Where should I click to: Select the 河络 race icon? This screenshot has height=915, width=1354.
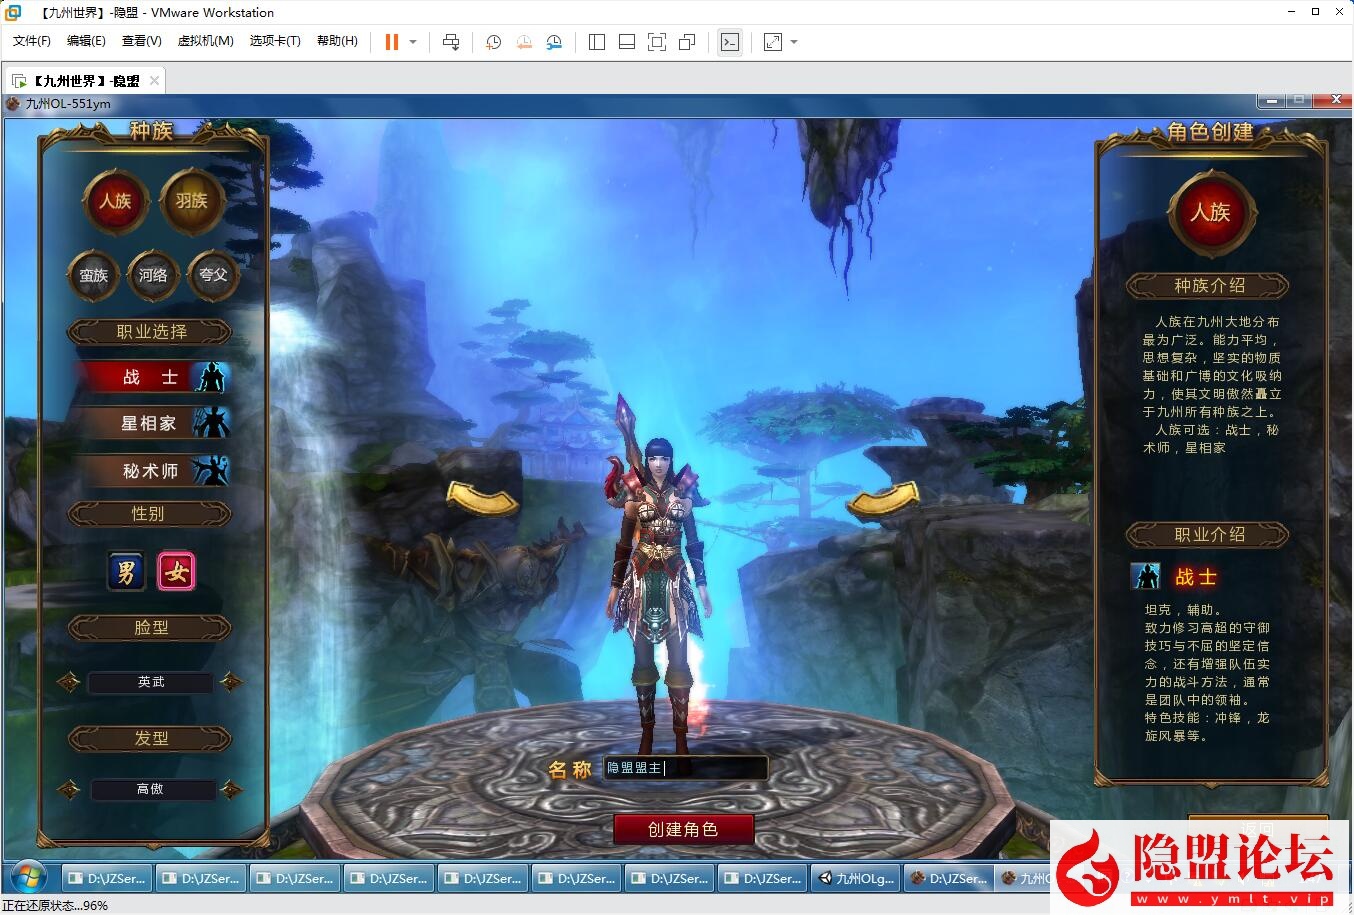(152, 276)
